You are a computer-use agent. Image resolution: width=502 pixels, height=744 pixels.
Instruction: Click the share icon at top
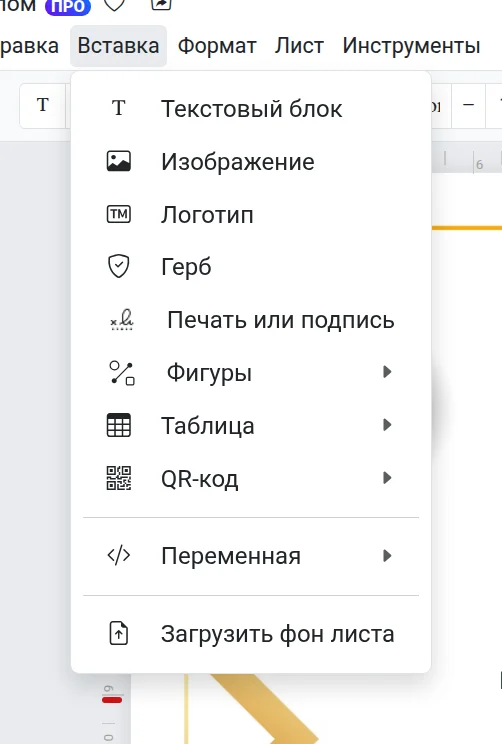(161, 4)
